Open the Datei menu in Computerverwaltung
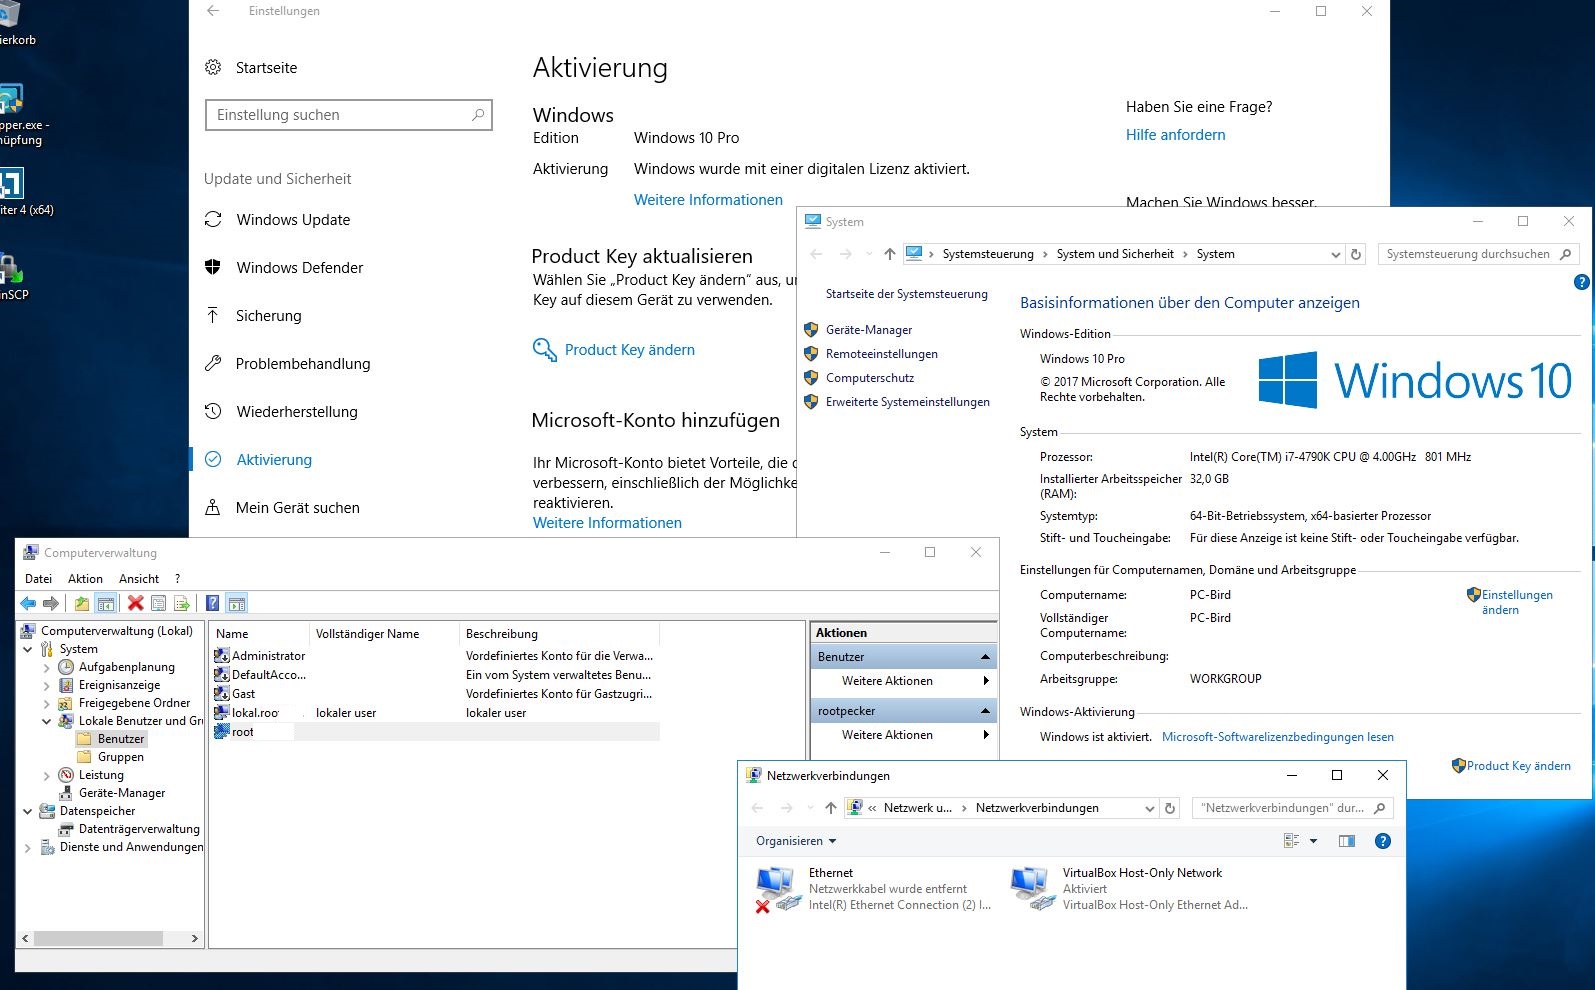This screenshot has width=1595, height=990. tap(38, 579)
